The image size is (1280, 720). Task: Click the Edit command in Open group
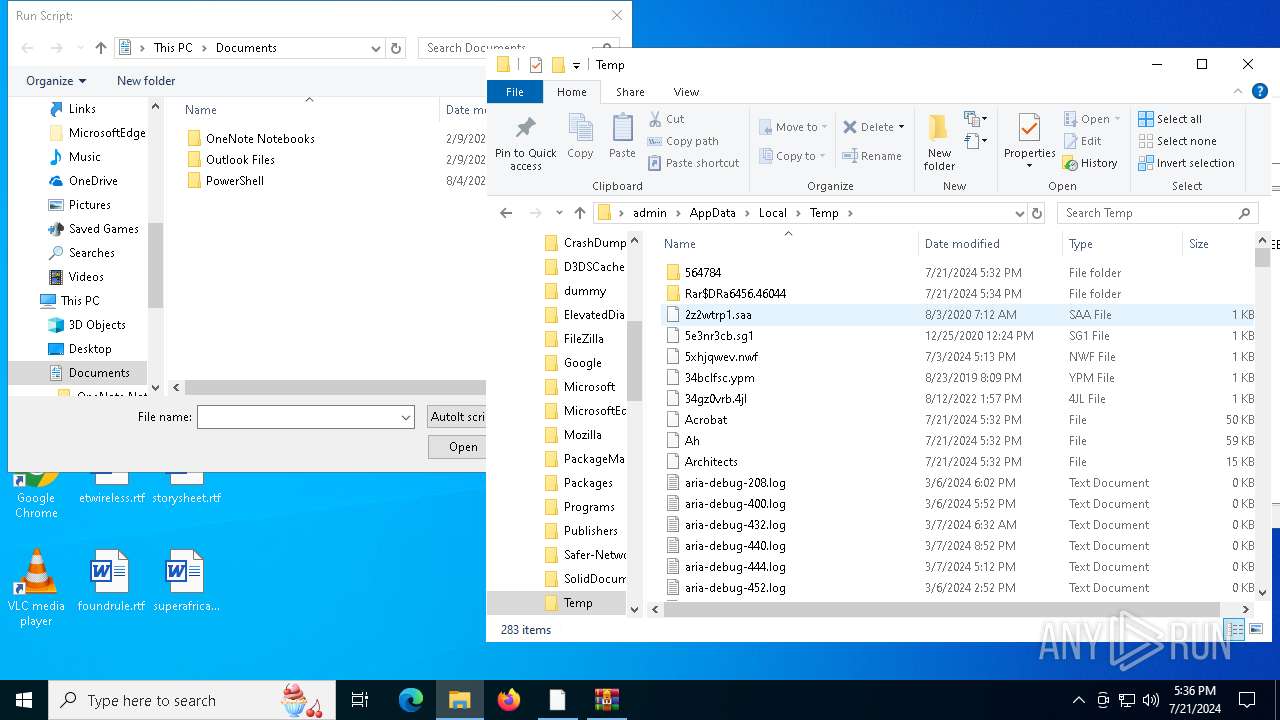click(x=1082, y=141)
